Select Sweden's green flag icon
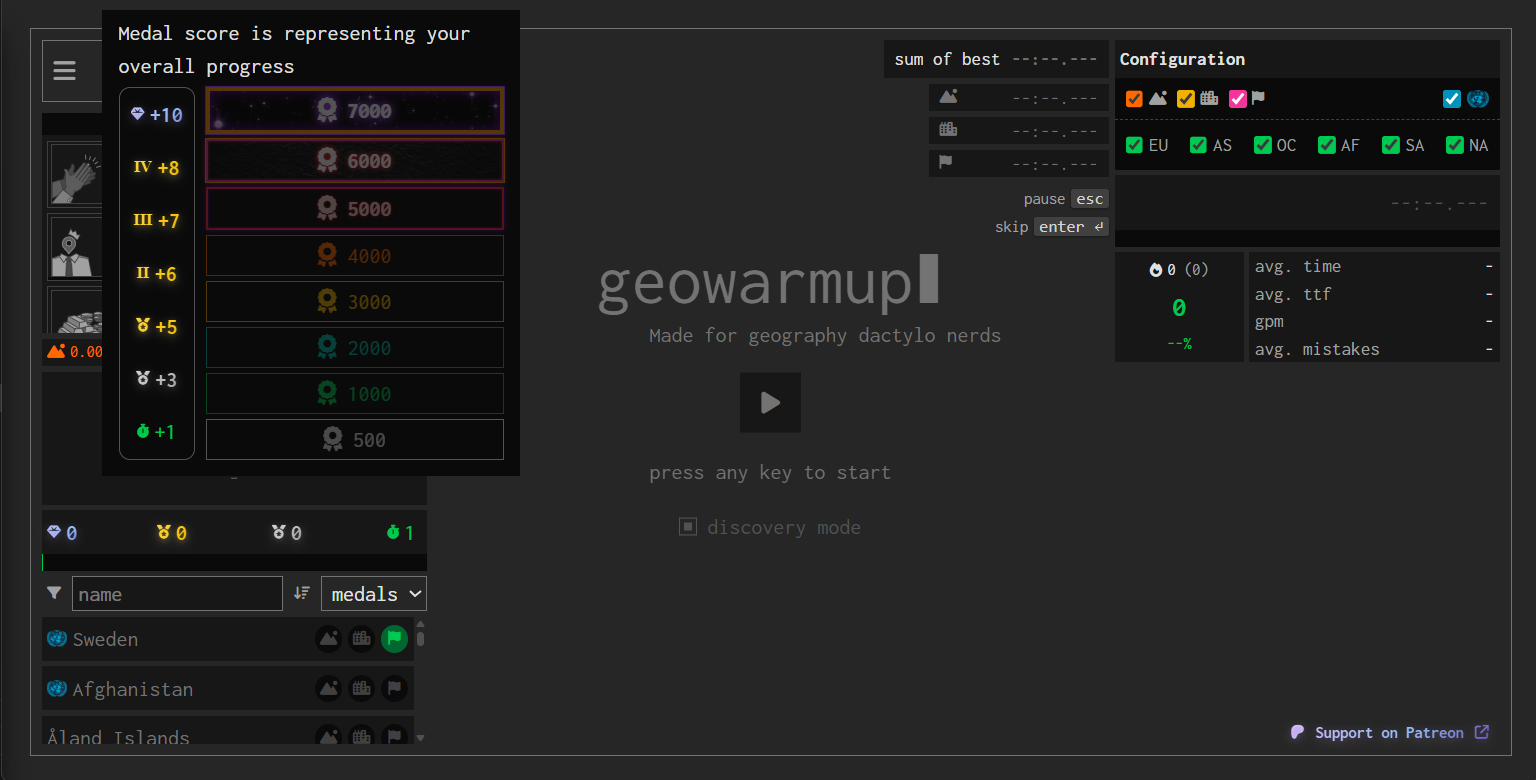The width and height of the screenshot is (1536, 780). tap(394, 638)
